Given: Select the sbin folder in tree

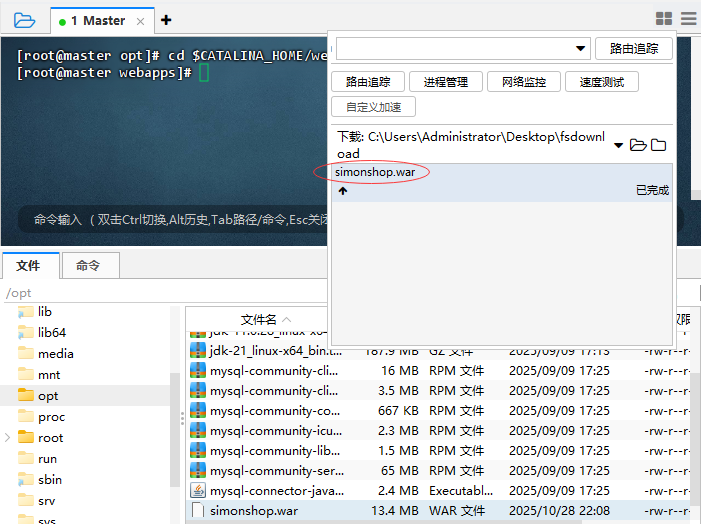Looking at the screenshot, I should [x=50, y=480].
